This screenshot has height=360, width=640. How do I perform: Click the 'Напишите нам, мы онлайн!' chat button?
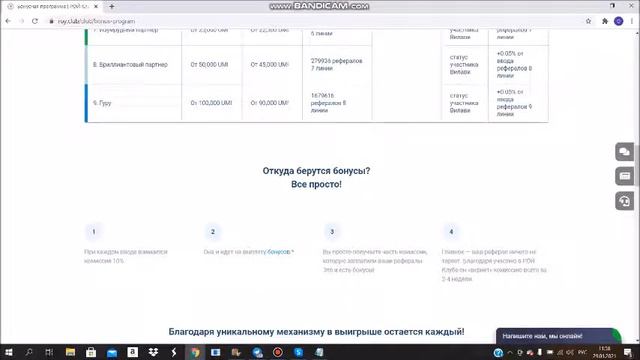point(558,336)
